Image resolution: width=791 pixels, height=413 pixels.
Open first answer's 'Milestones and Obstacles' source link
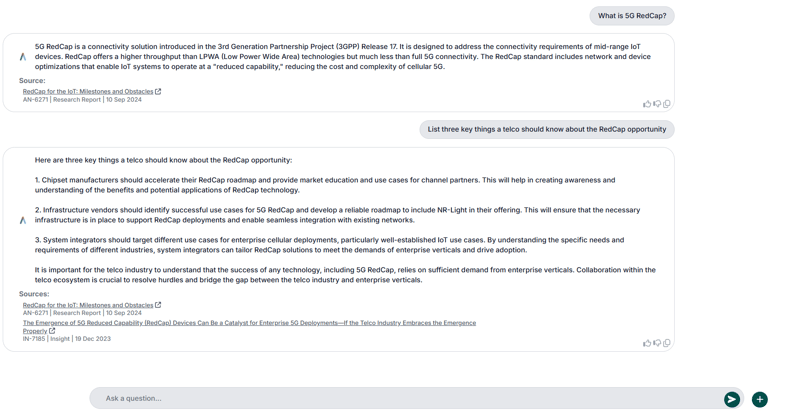point(88,92)
